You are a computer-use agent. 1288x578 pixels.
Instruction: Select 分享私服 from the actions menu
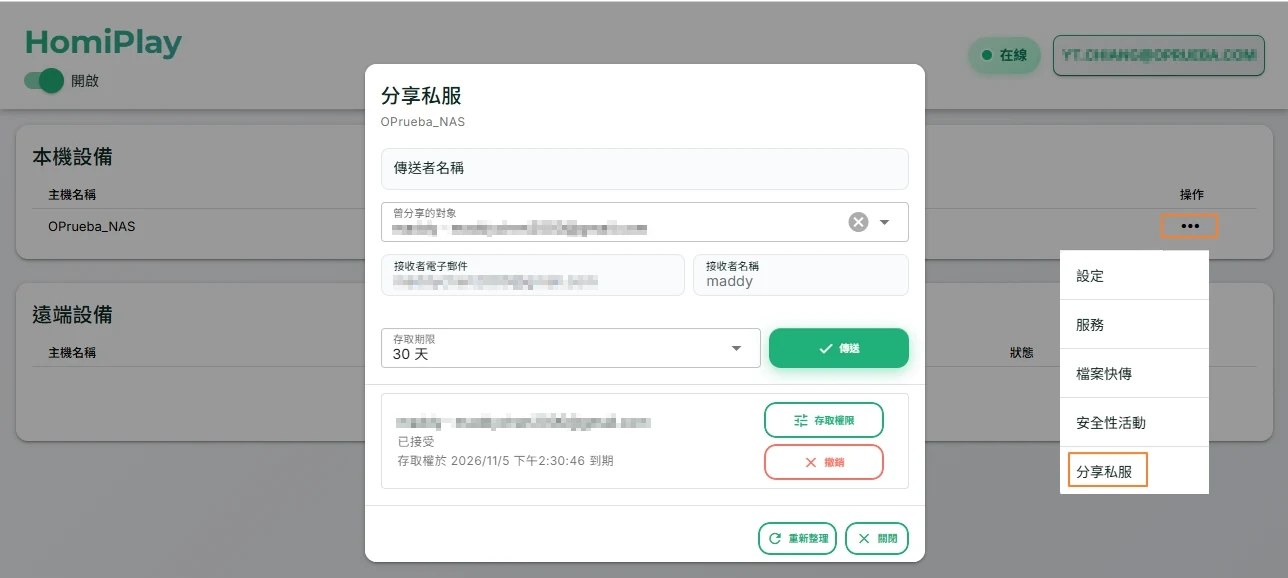[1134, 471]
